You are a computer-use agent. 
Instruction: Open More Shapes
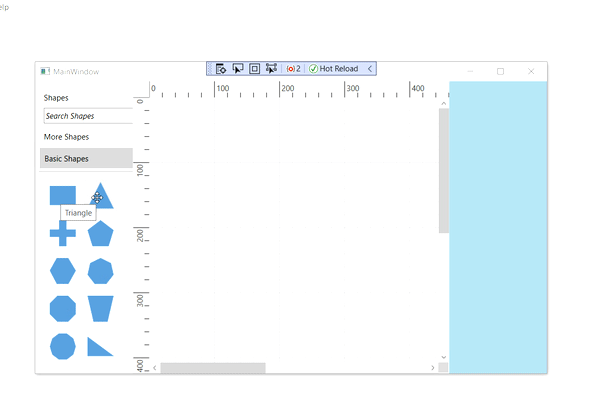pyautogui.click(x=66, y=137)
